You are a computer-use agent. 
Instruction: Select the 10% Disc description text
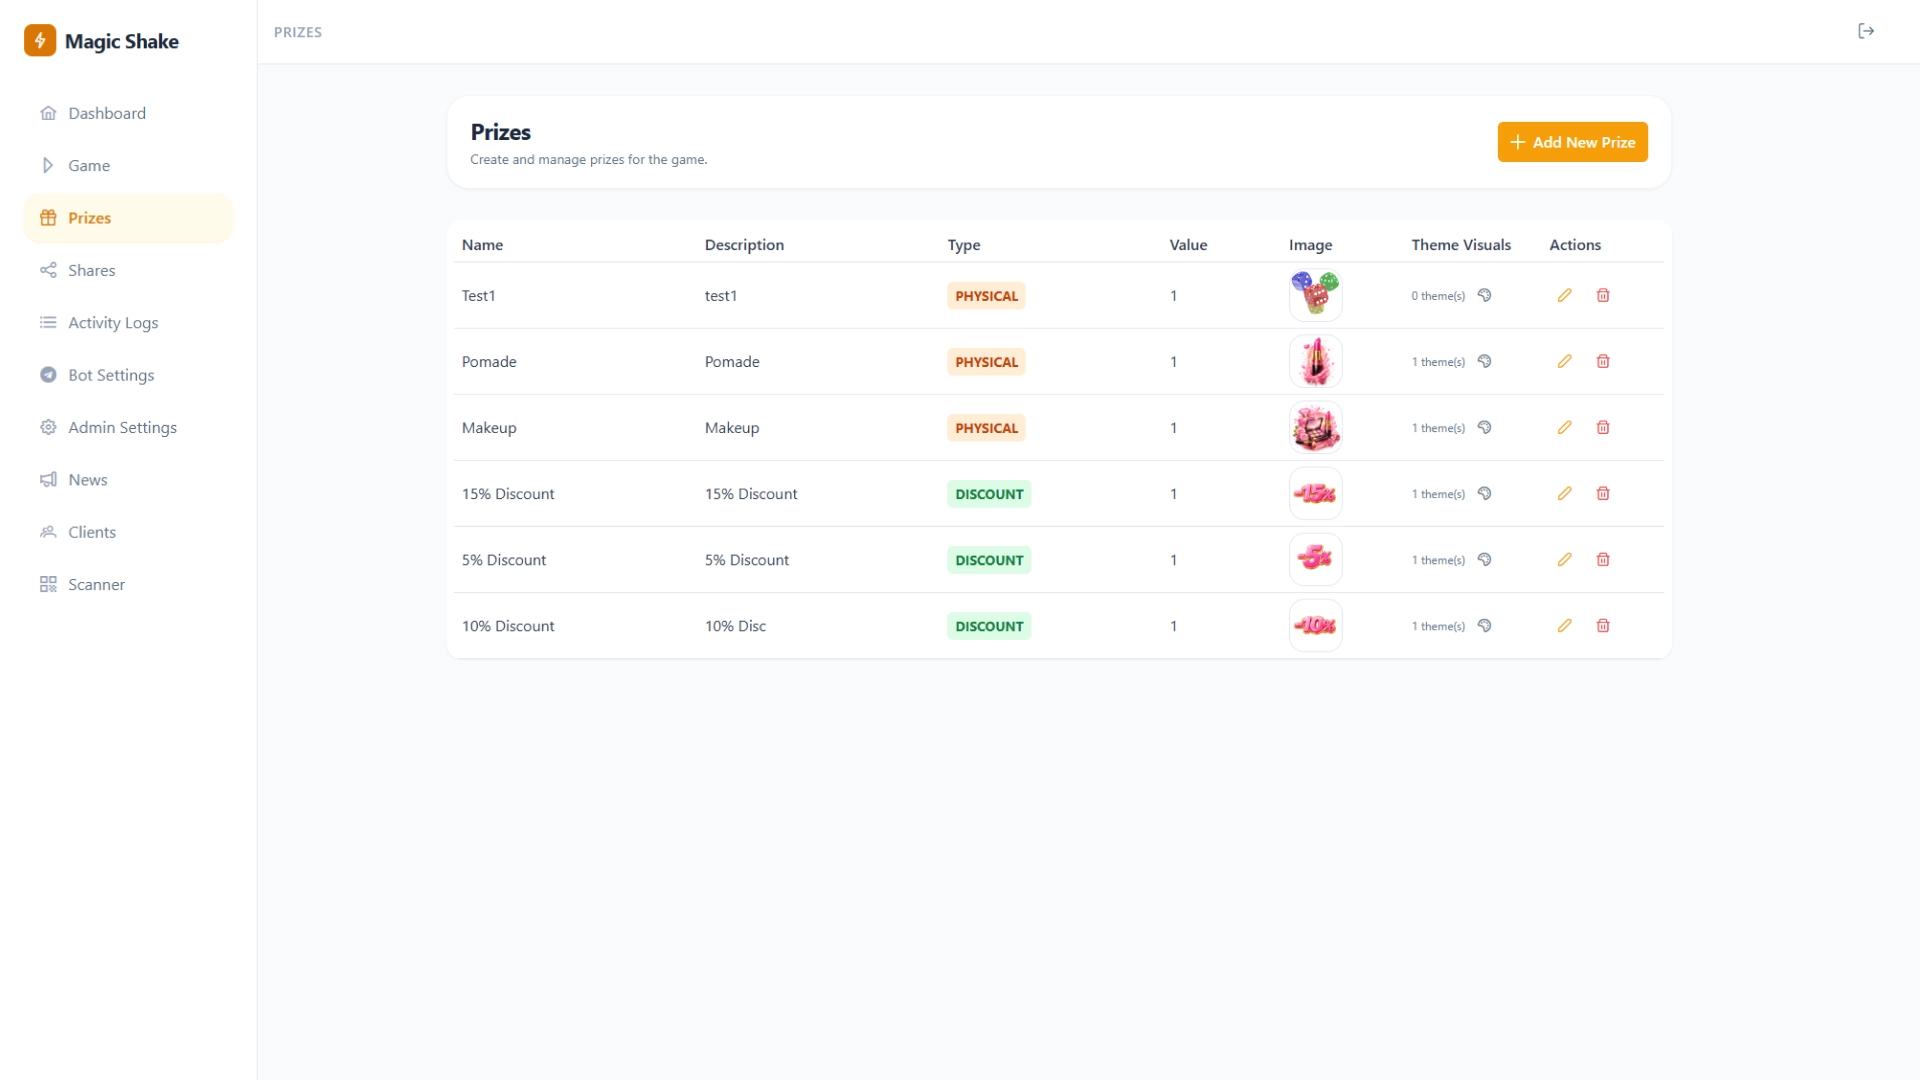735,626
